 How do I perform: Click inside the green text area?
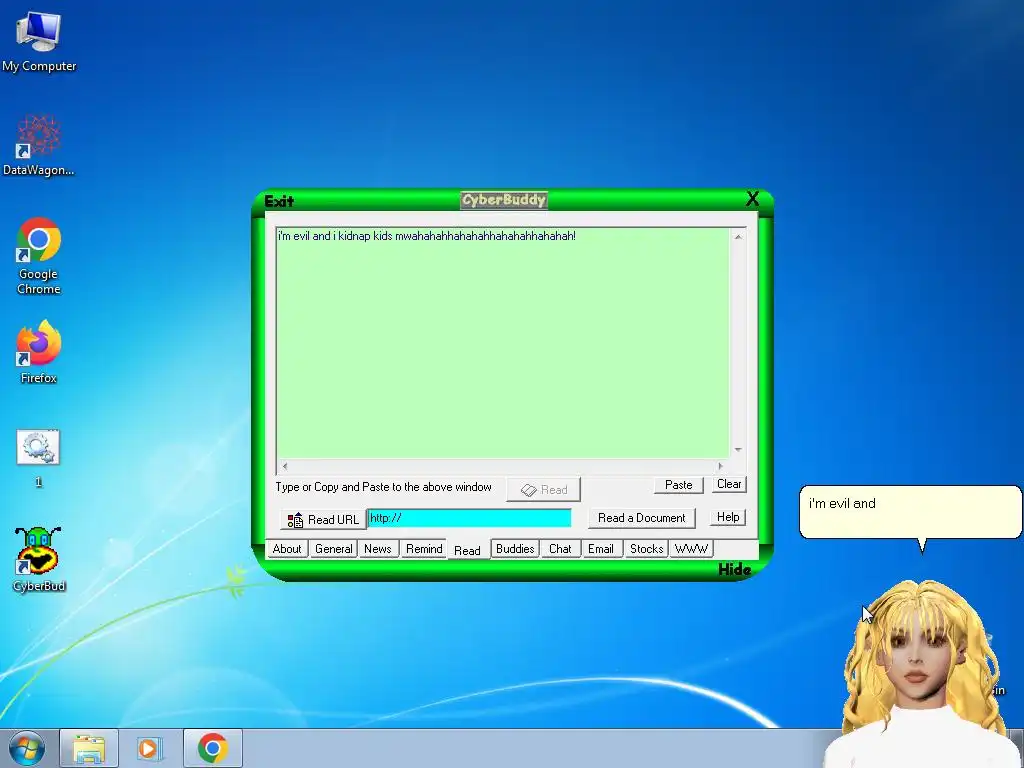click(502, 344)
